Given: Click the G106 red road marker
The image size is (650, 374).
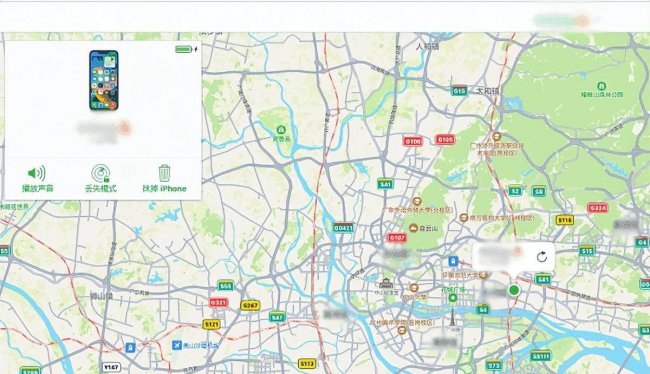Looking at the screenshot, I should 413,141.
